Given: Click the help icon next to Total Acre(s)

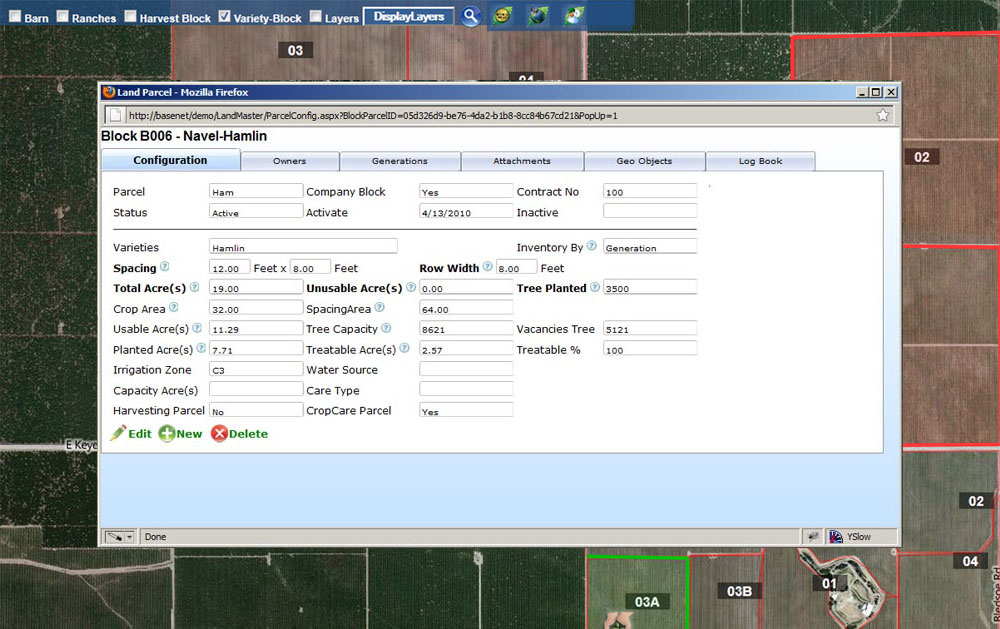Looking at the screenshot, I should 195,287.
